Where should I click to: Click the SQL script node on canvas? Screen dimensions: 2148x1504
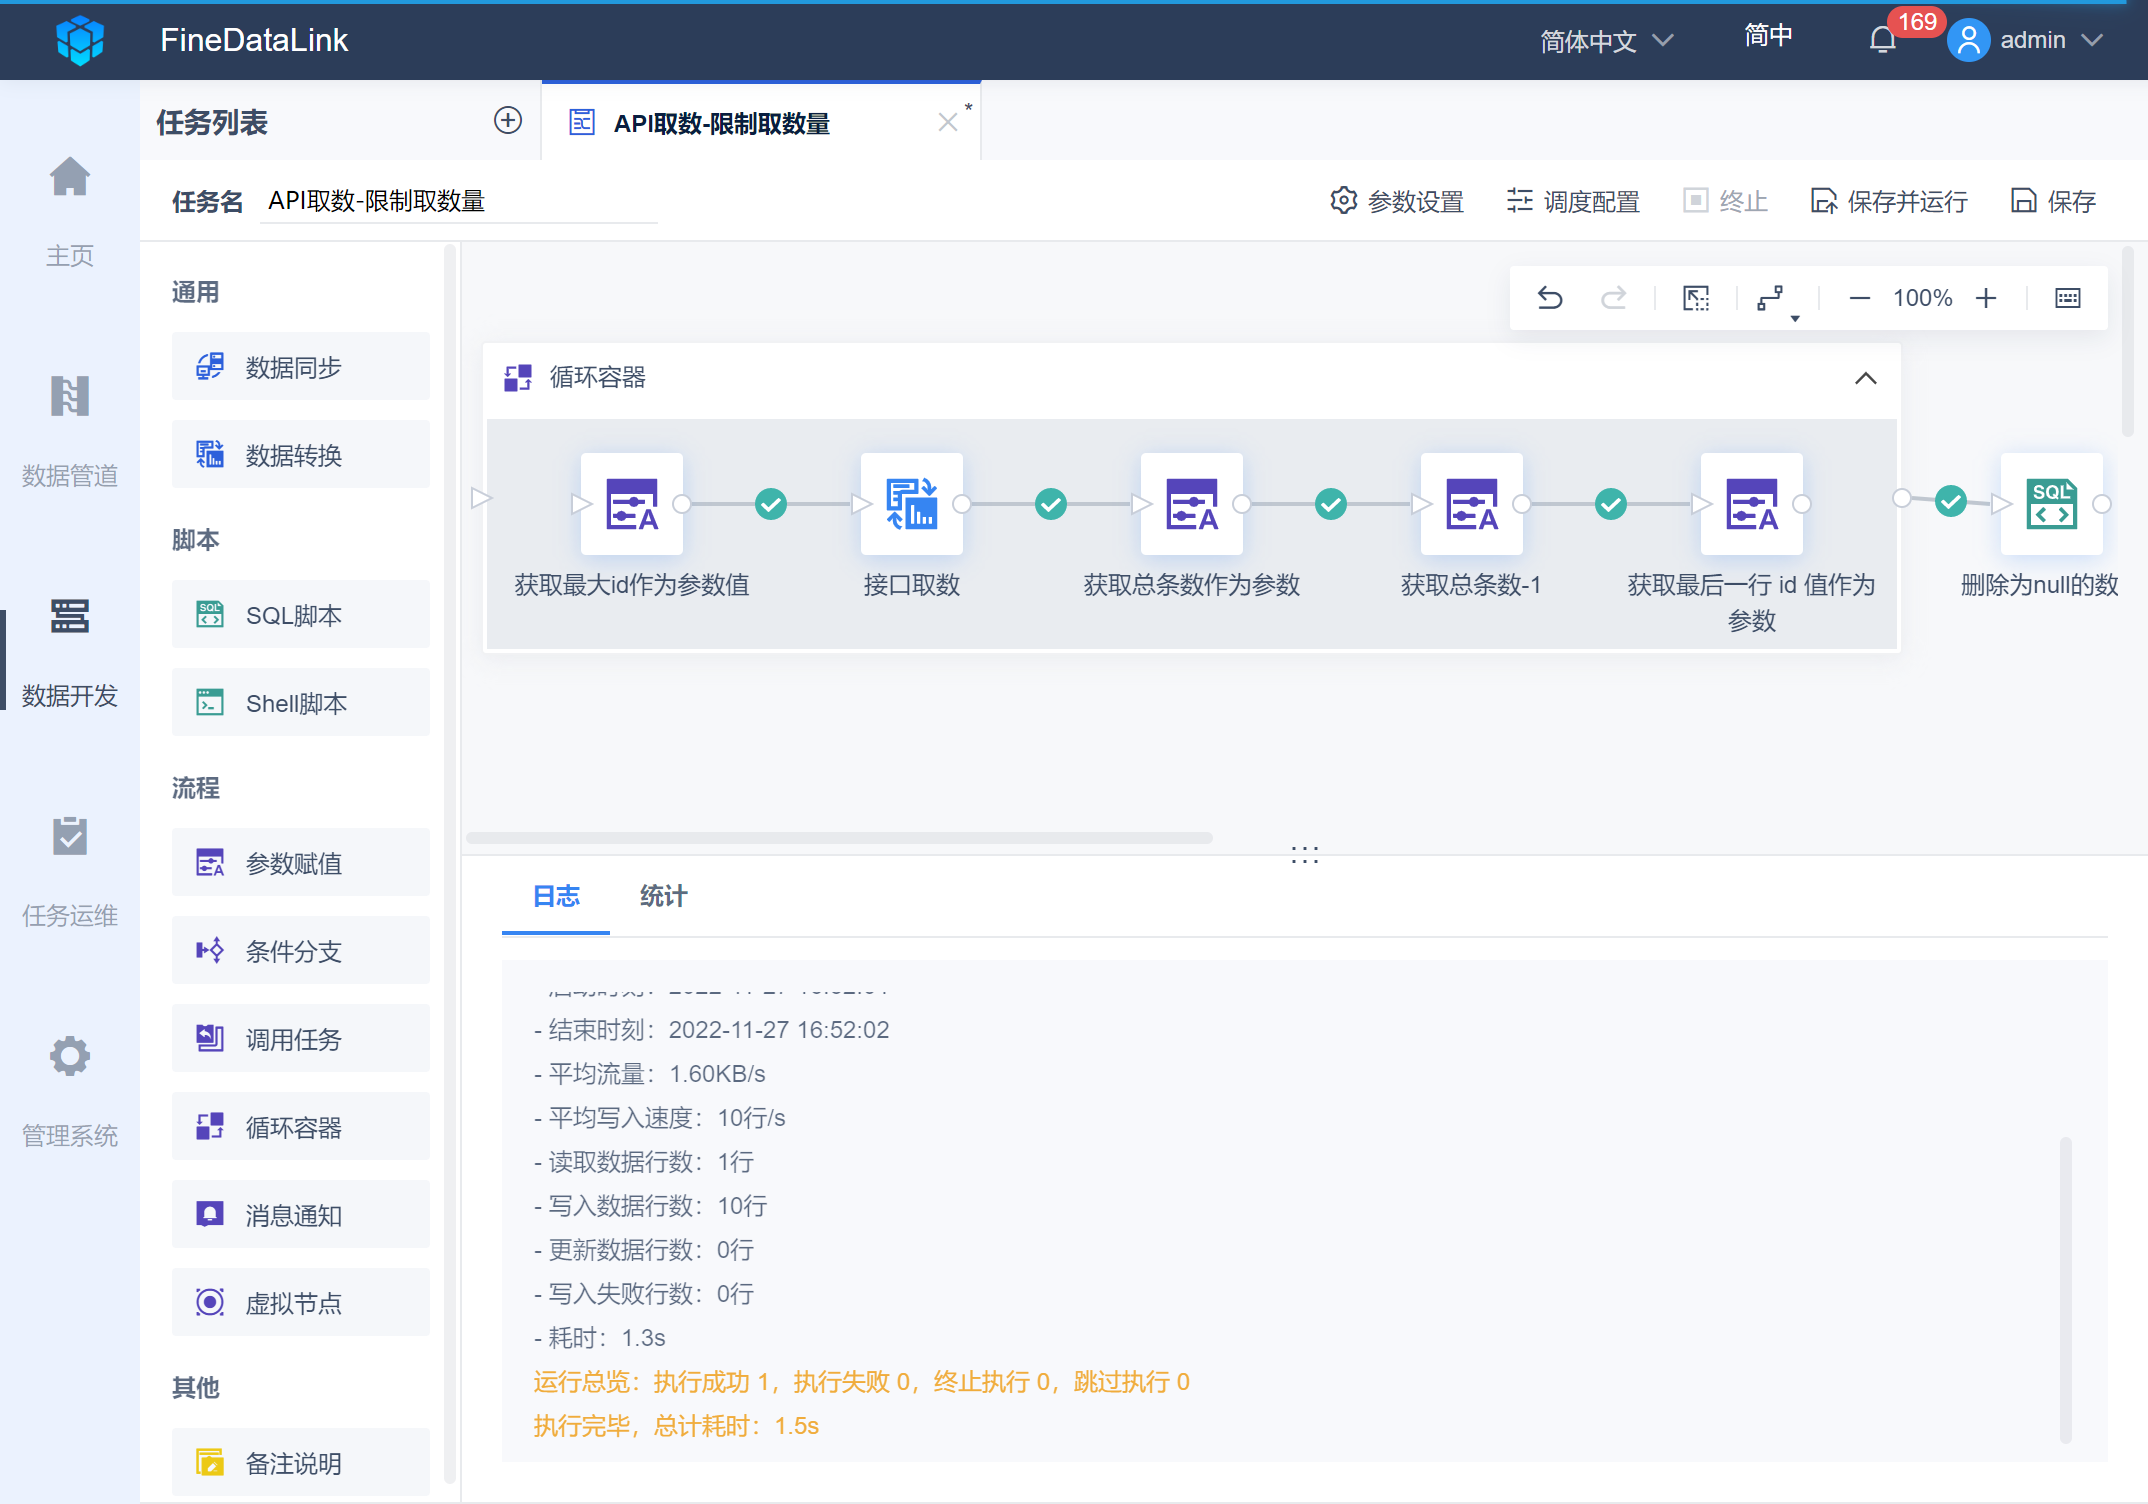pyautogui.click(x=2051, y=504)
